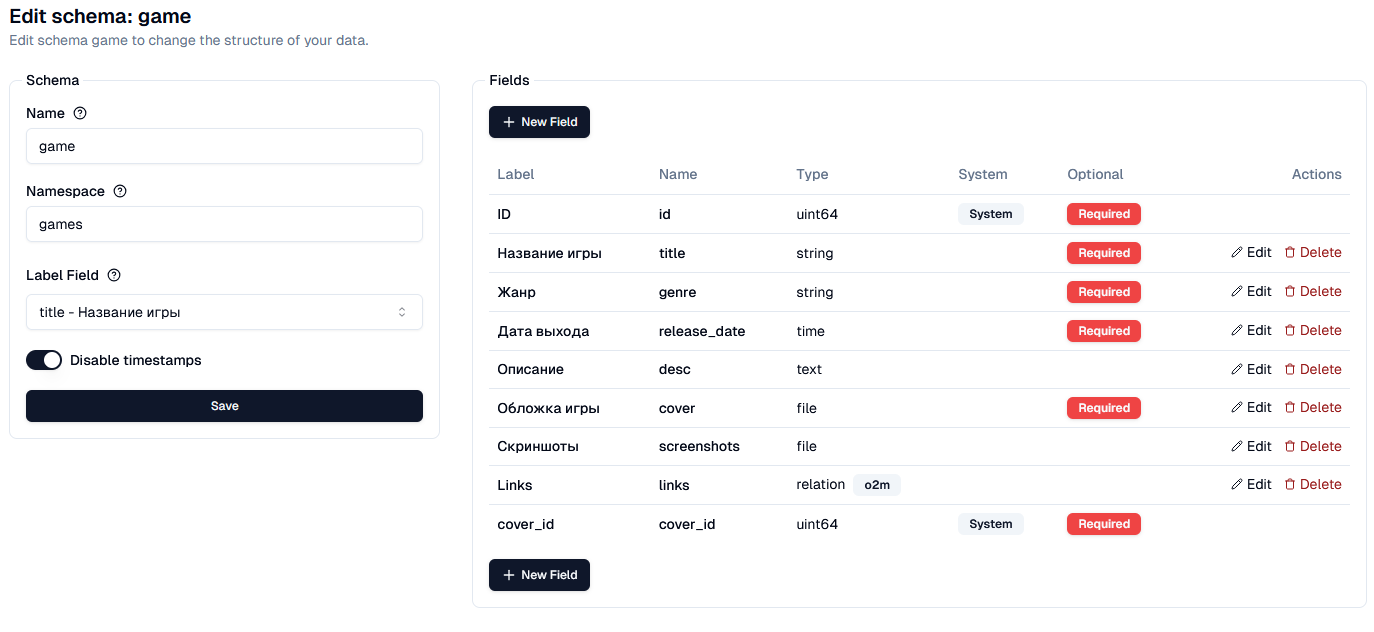1374x632 pixels.
Task: Click trash icon for screenshots field
Action: (x=1290, y=447)
